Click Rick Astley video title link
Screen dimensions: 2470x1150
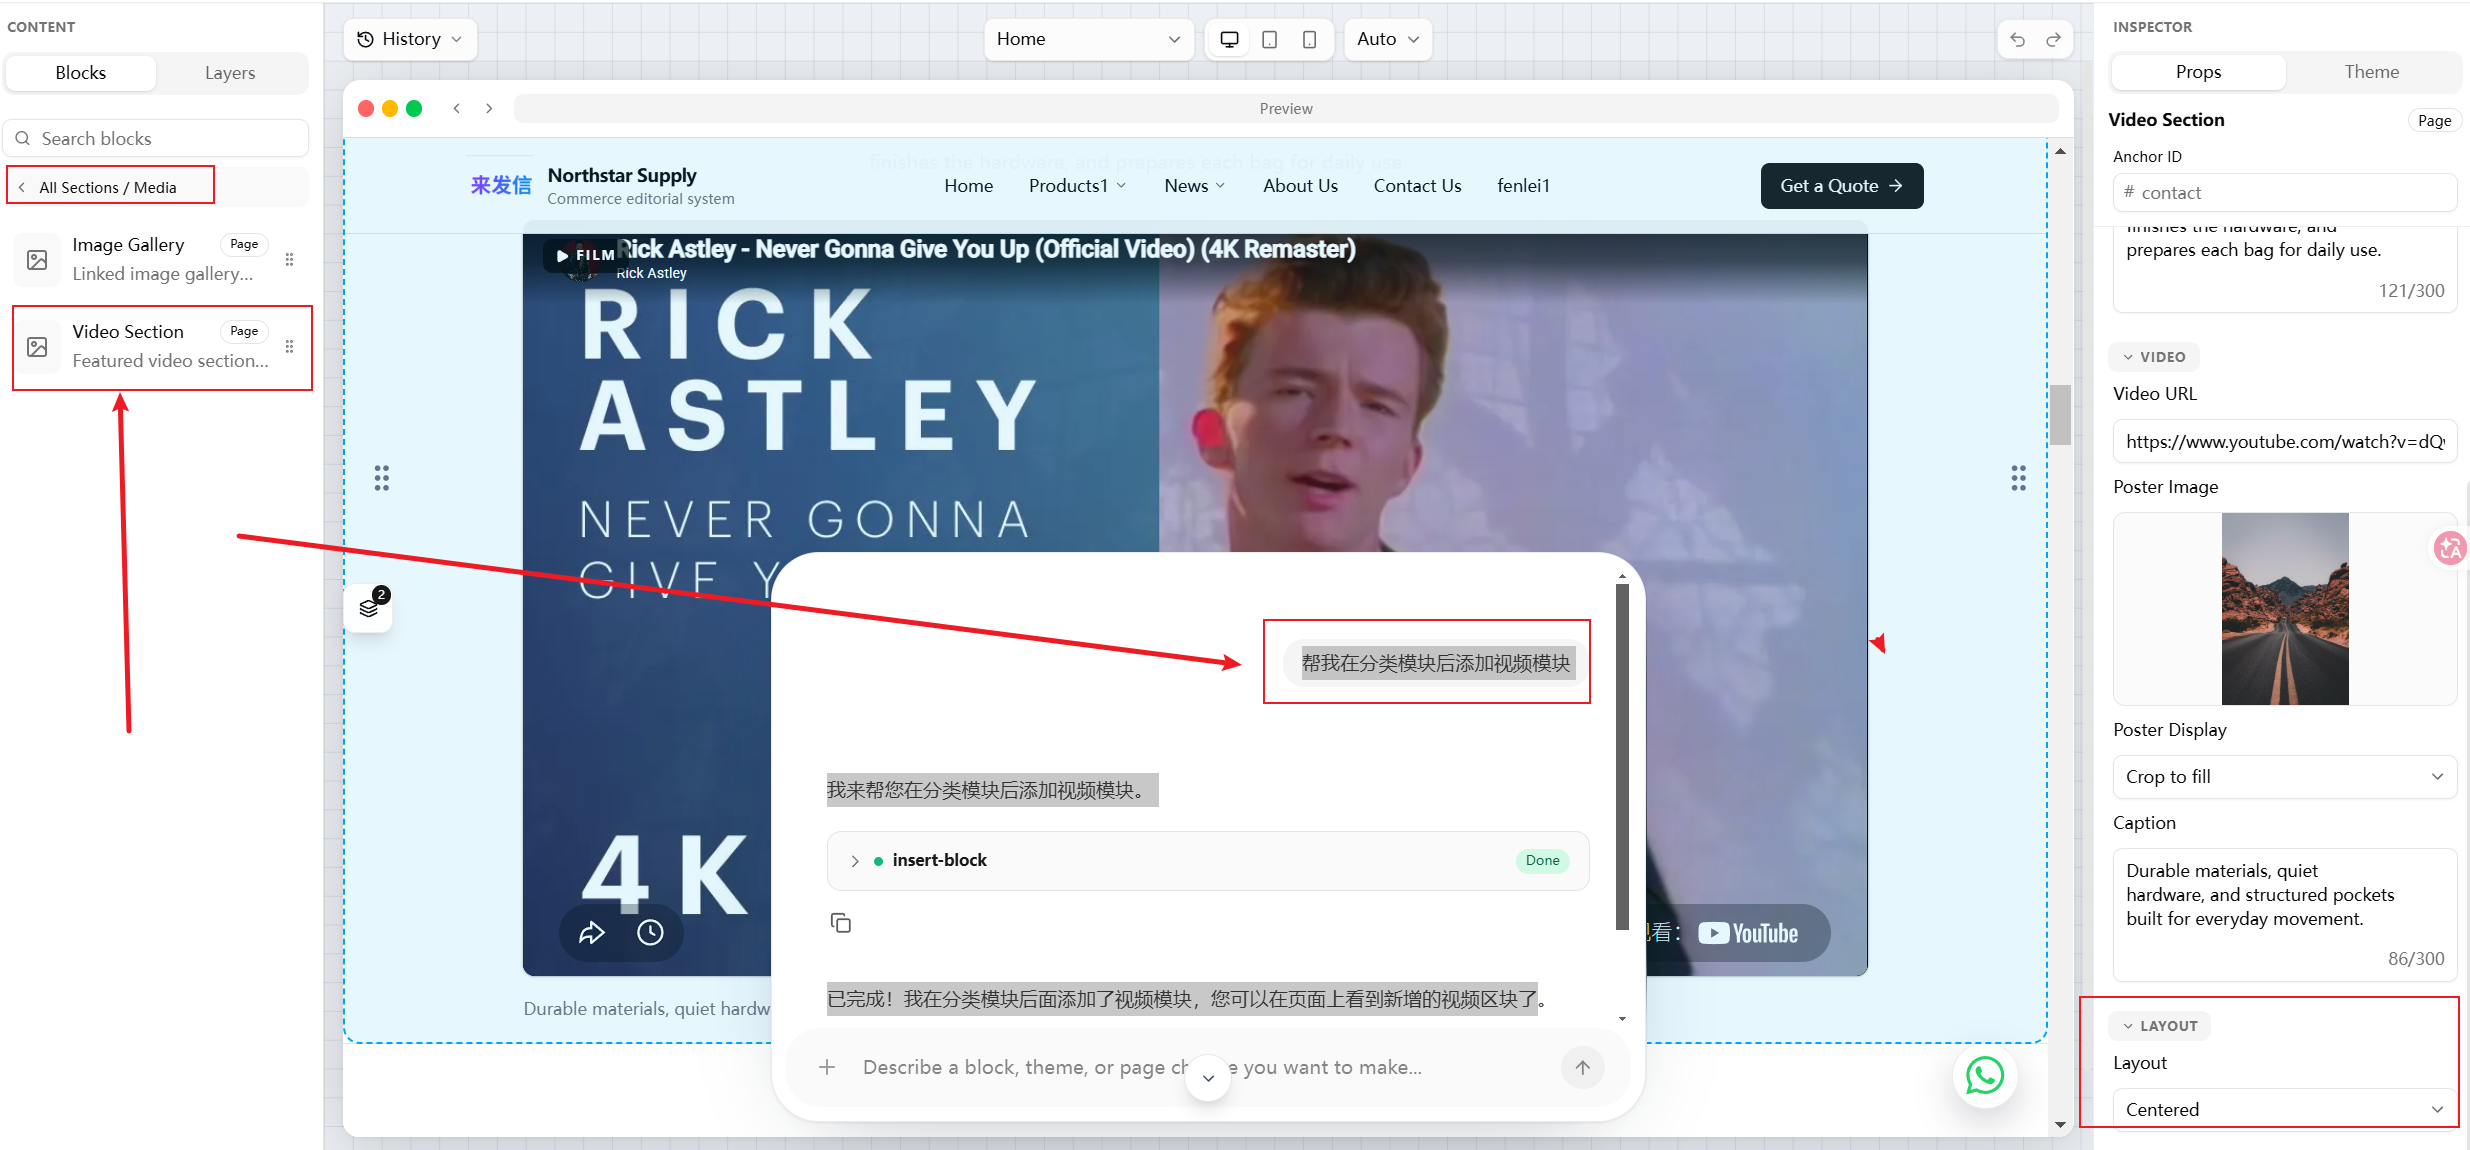point(985,249)
